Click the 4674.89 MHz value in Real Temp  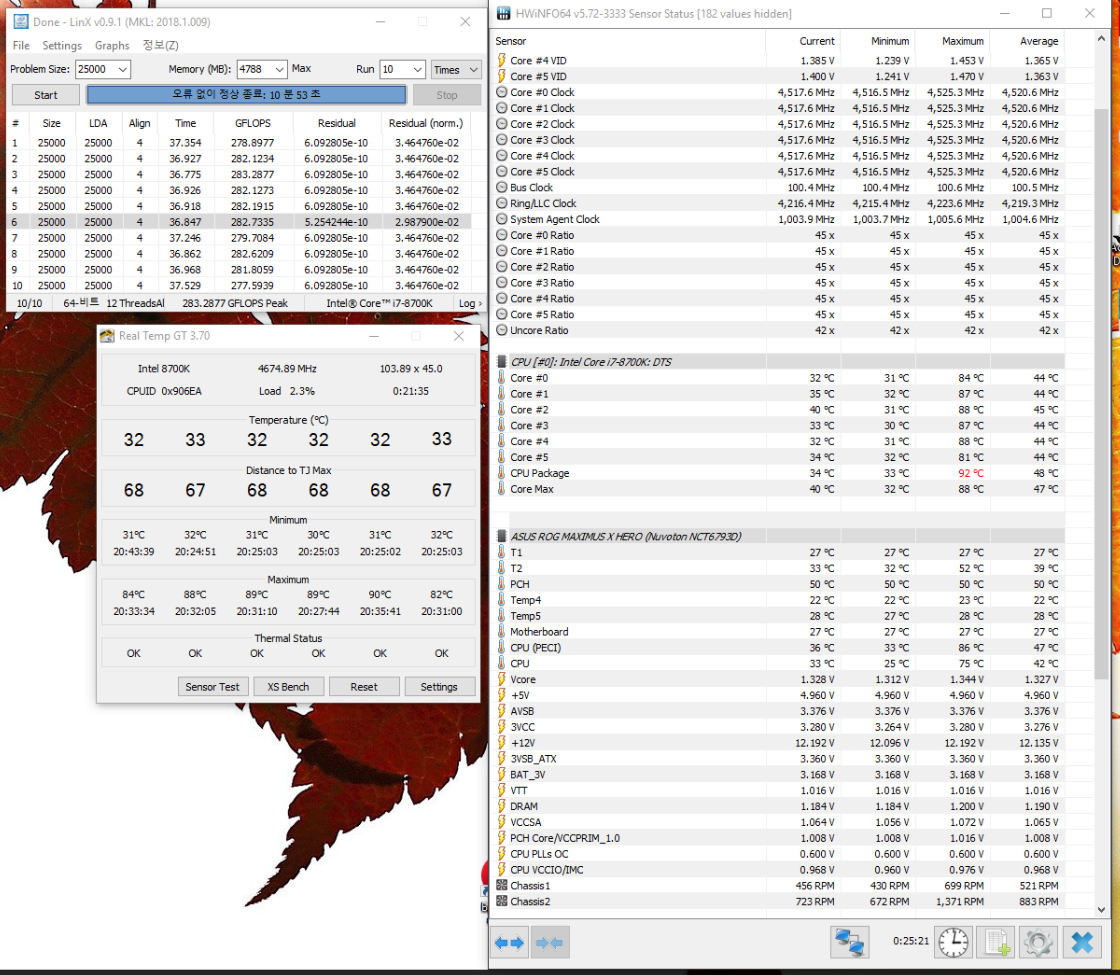coord(287,369)
